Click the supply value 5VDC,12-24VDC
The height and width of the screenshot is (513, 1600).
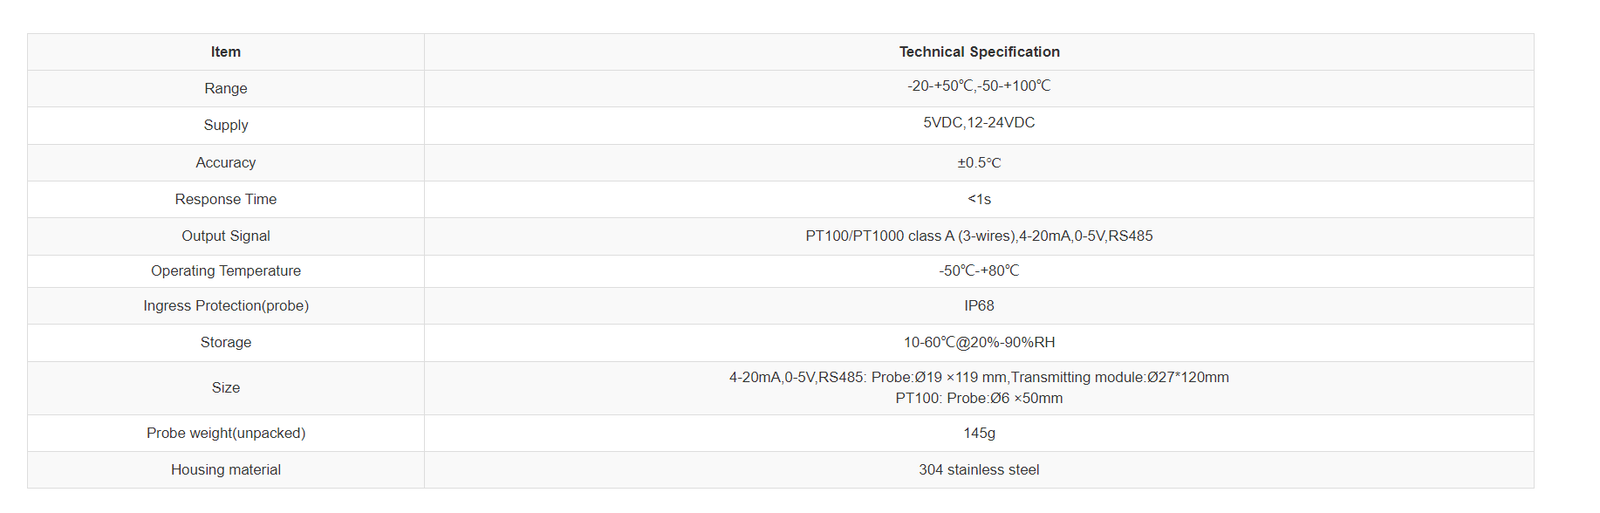[x=979, y=123]
